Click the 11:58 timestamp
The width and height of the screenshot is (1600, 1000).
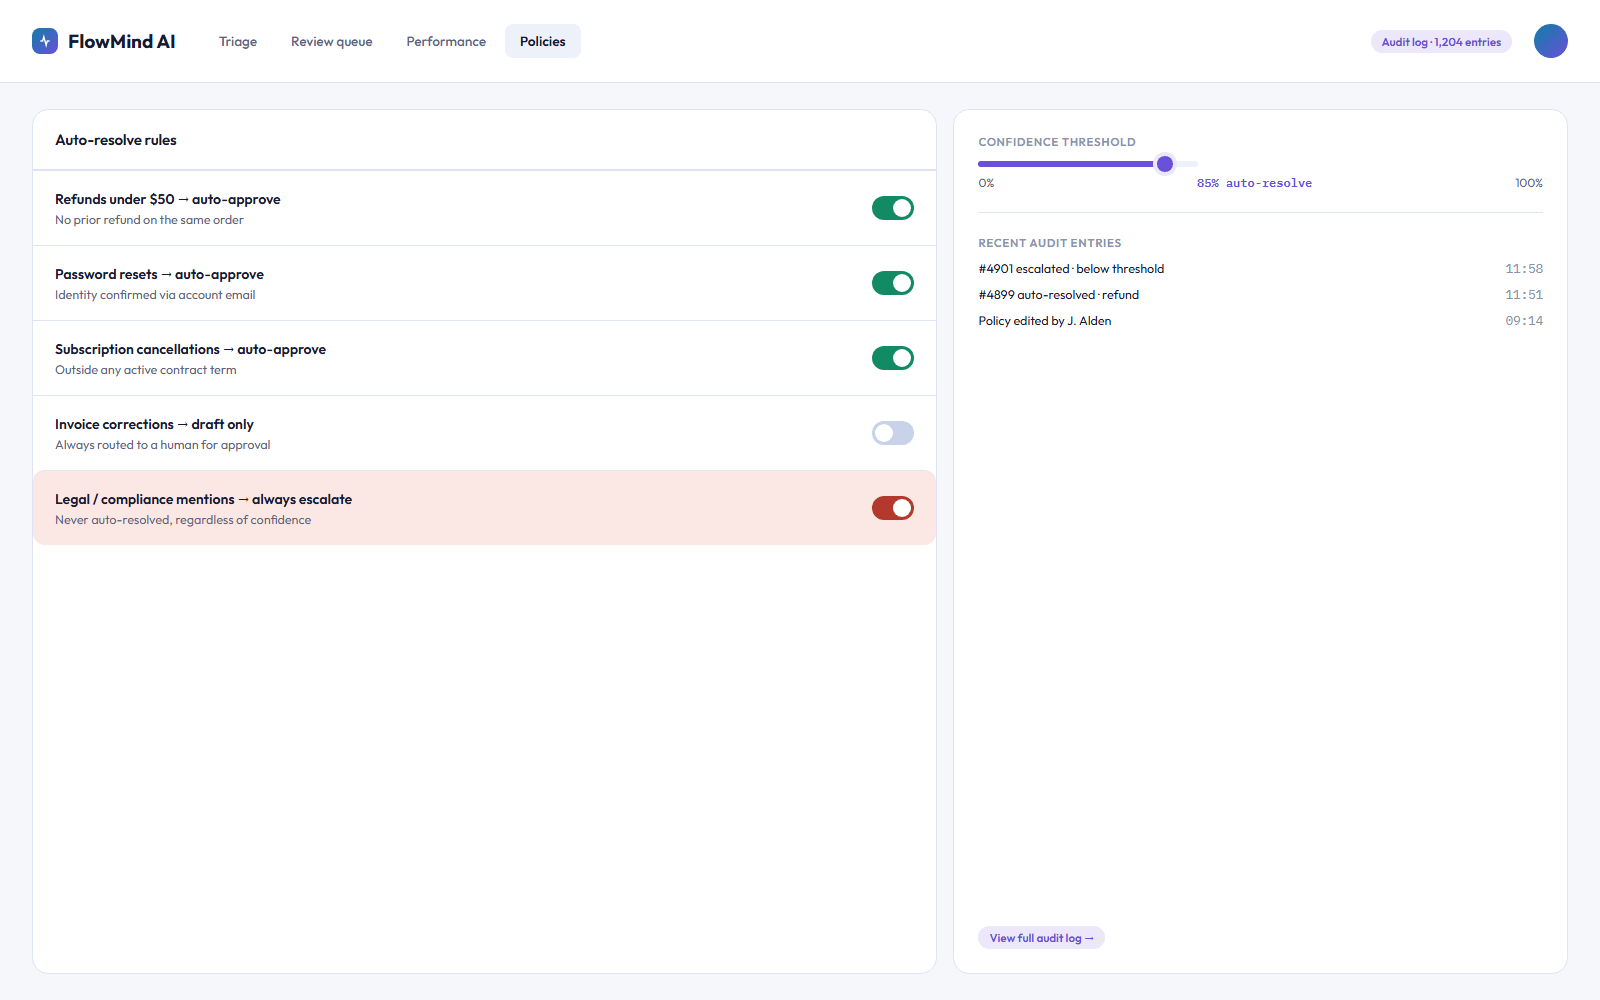[x=1524, y=269]
